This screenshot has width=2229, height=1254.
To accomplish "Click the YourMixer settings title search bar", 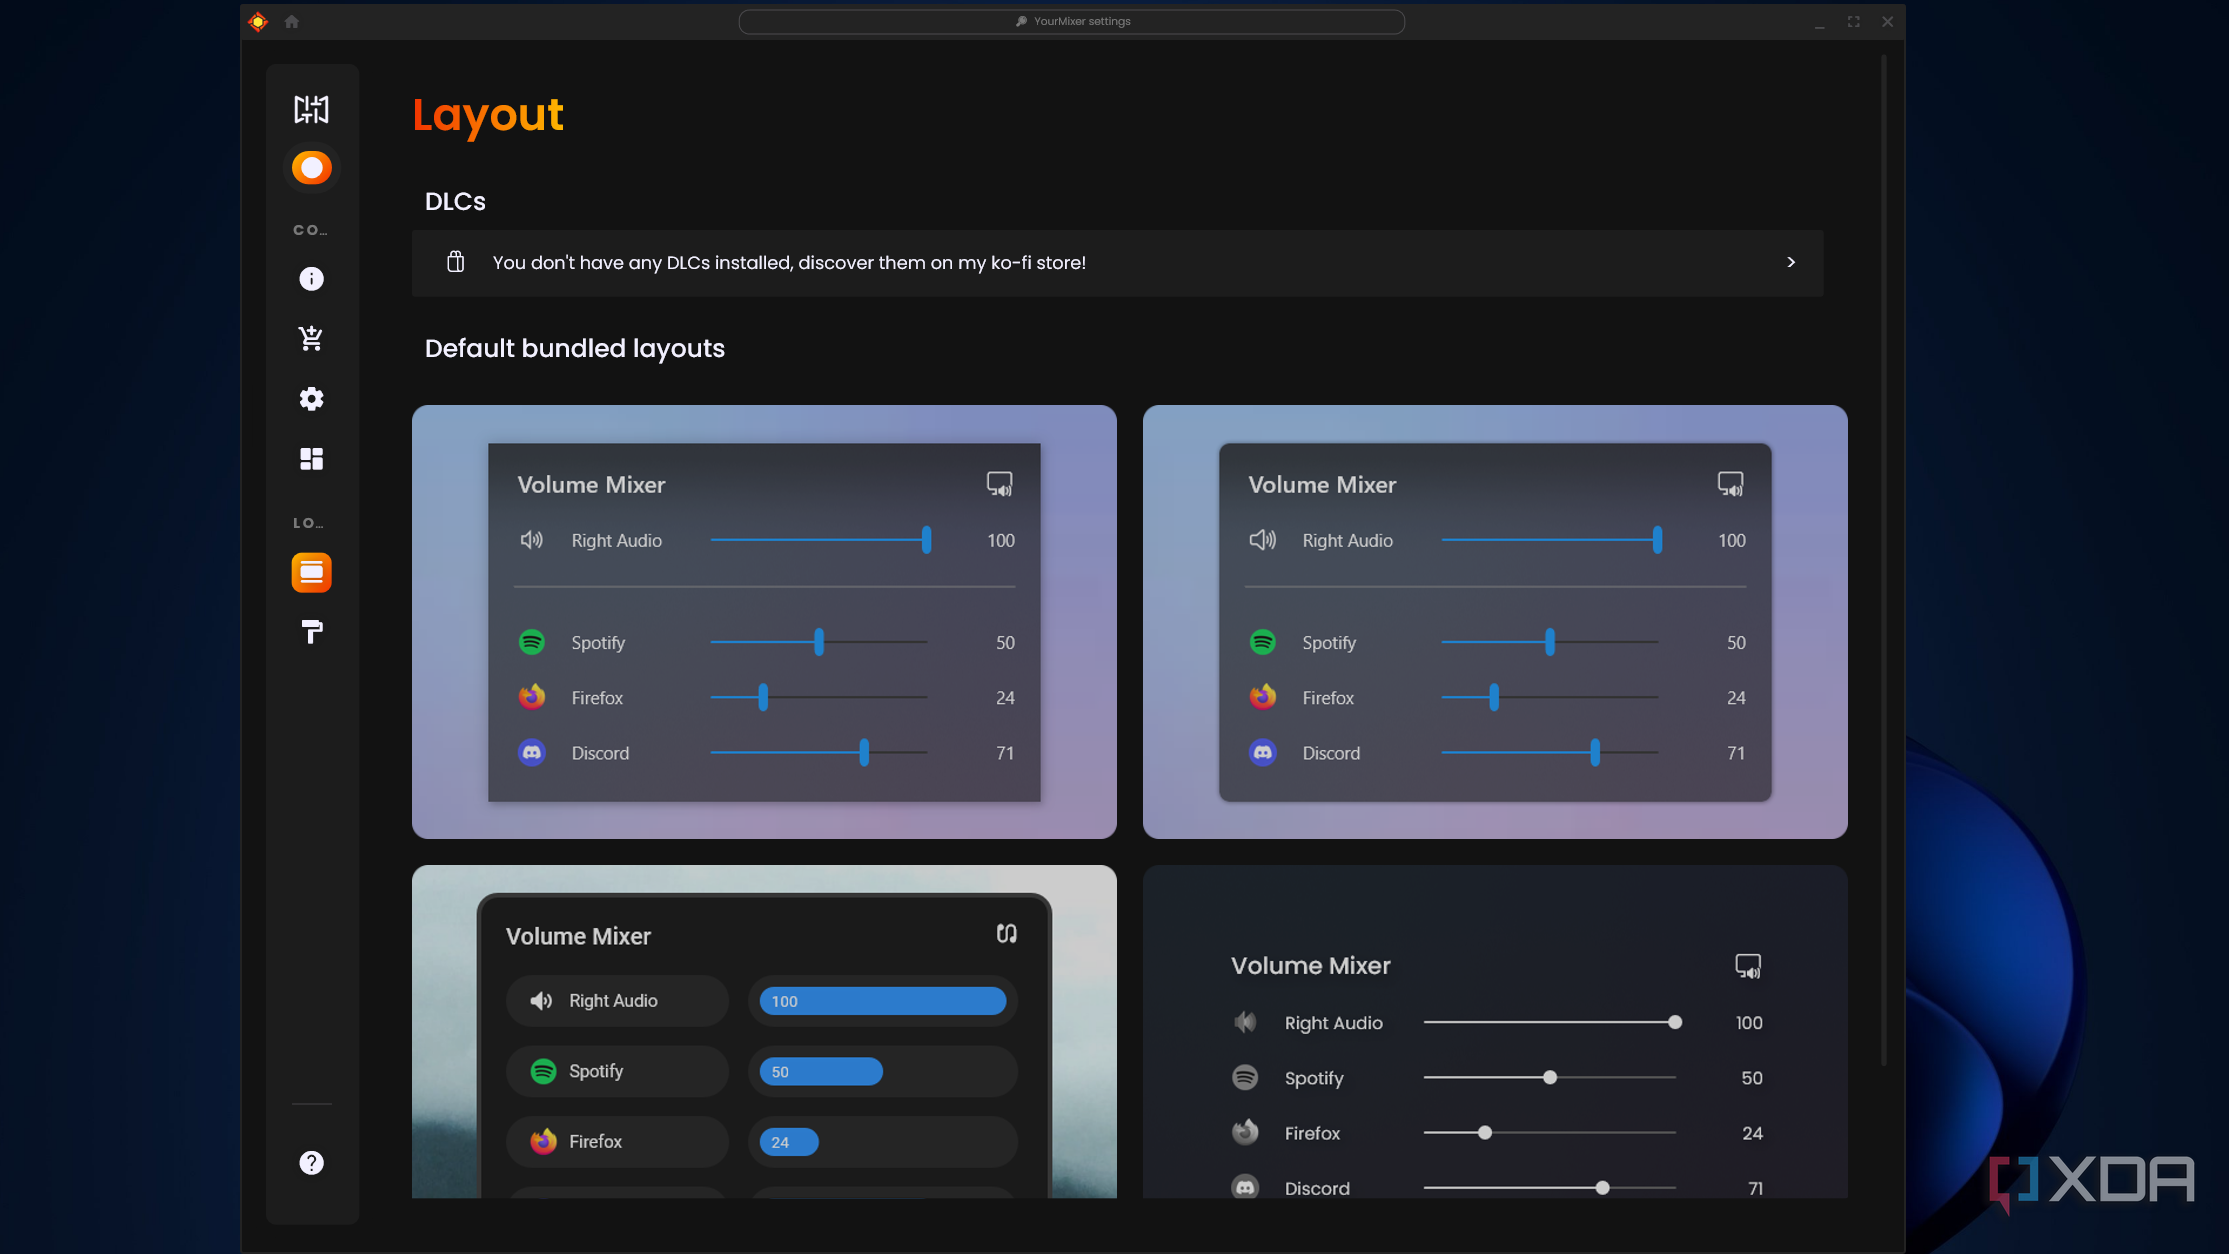I will click(x=1071, y=21).
